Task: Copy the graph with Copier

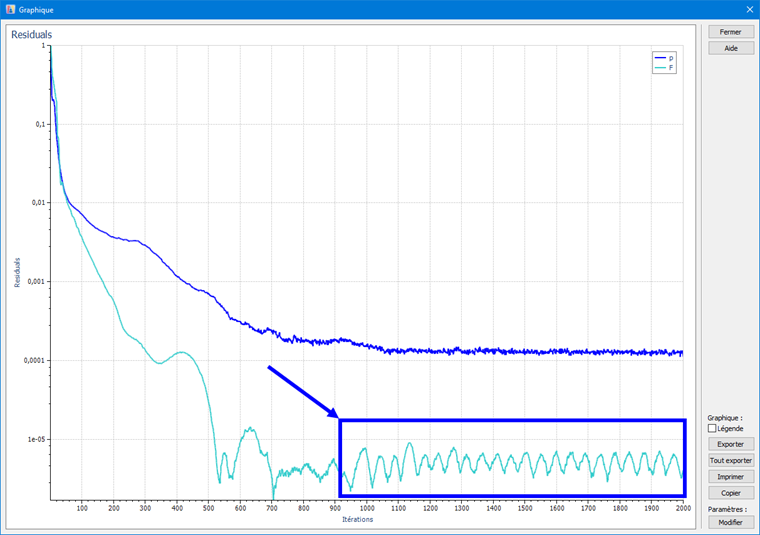Action: [730, 493]
